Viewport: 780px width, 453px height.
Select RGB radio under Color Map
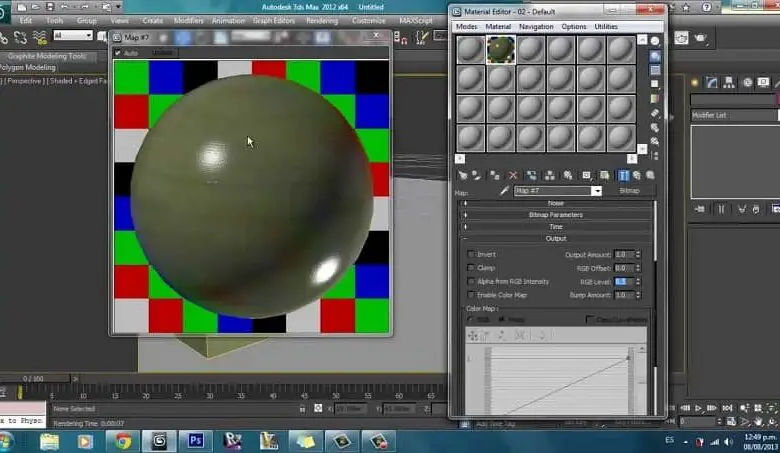(x=471, y=319)
